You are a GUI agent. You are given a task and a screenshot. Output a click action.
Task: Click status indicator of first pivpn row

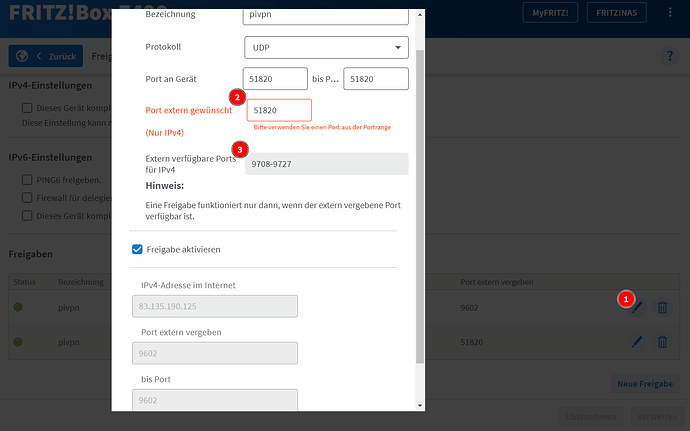[x=17, y=307]
